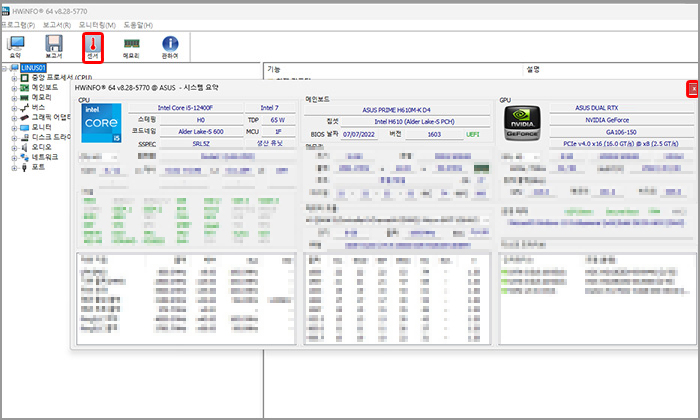The height and width of the screenshot is (420, 700).
Task: Expand the 메인보드 tree node
Action: tap(14, 88)
